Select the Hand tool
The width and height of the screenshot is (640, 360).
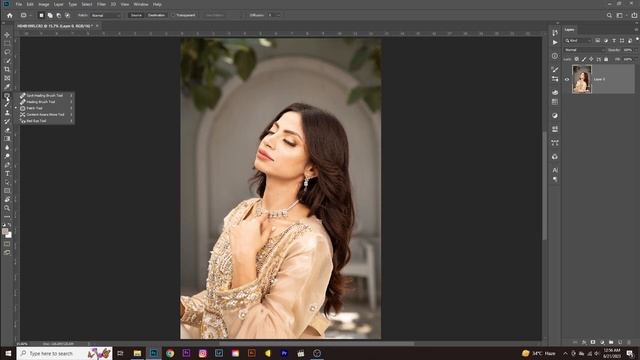point(7,199)
